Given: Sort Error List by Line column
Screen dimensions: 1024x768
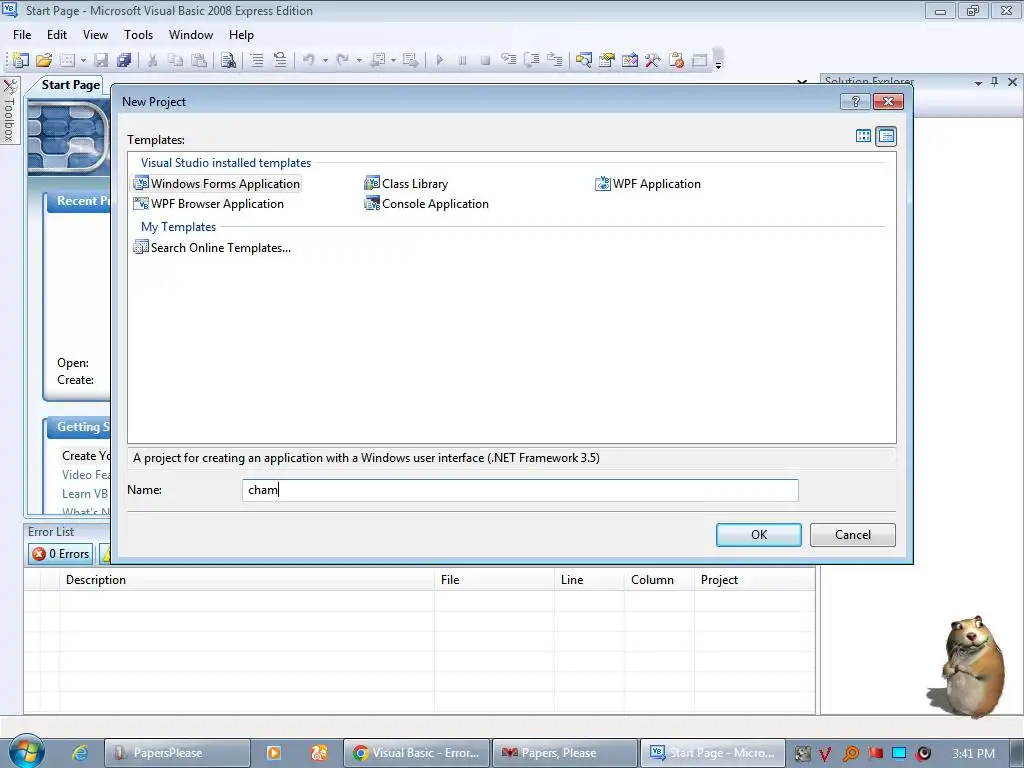Looking at the screenshot, I should [x=589, y=580].
